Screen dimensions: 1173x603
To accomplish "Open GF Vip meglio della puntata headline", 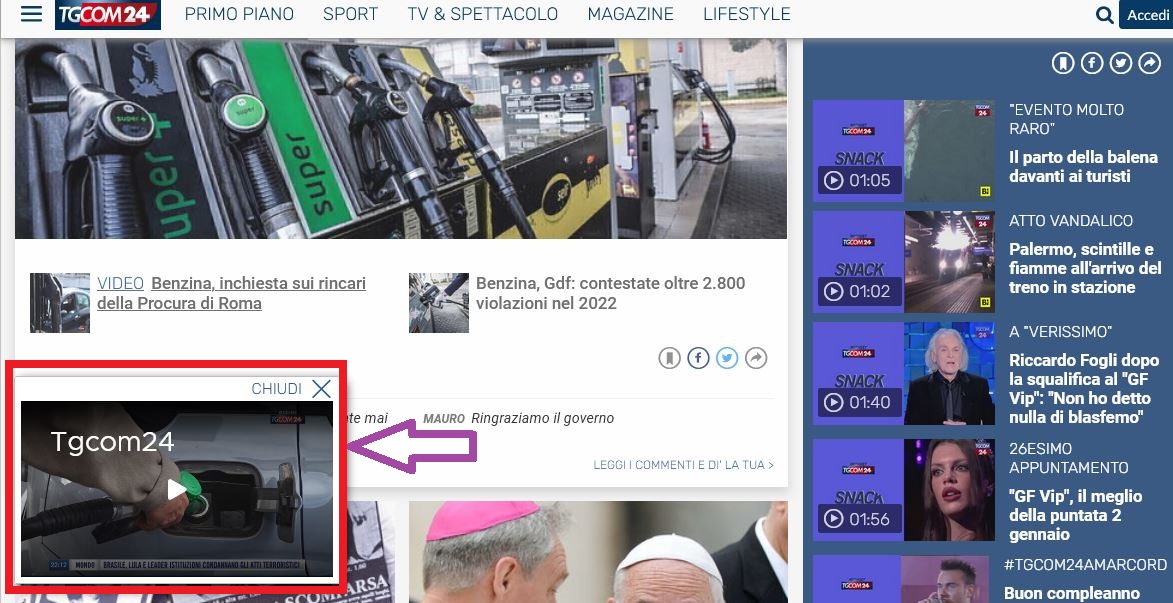I will pyautogui.click(x=1076, y=515).
